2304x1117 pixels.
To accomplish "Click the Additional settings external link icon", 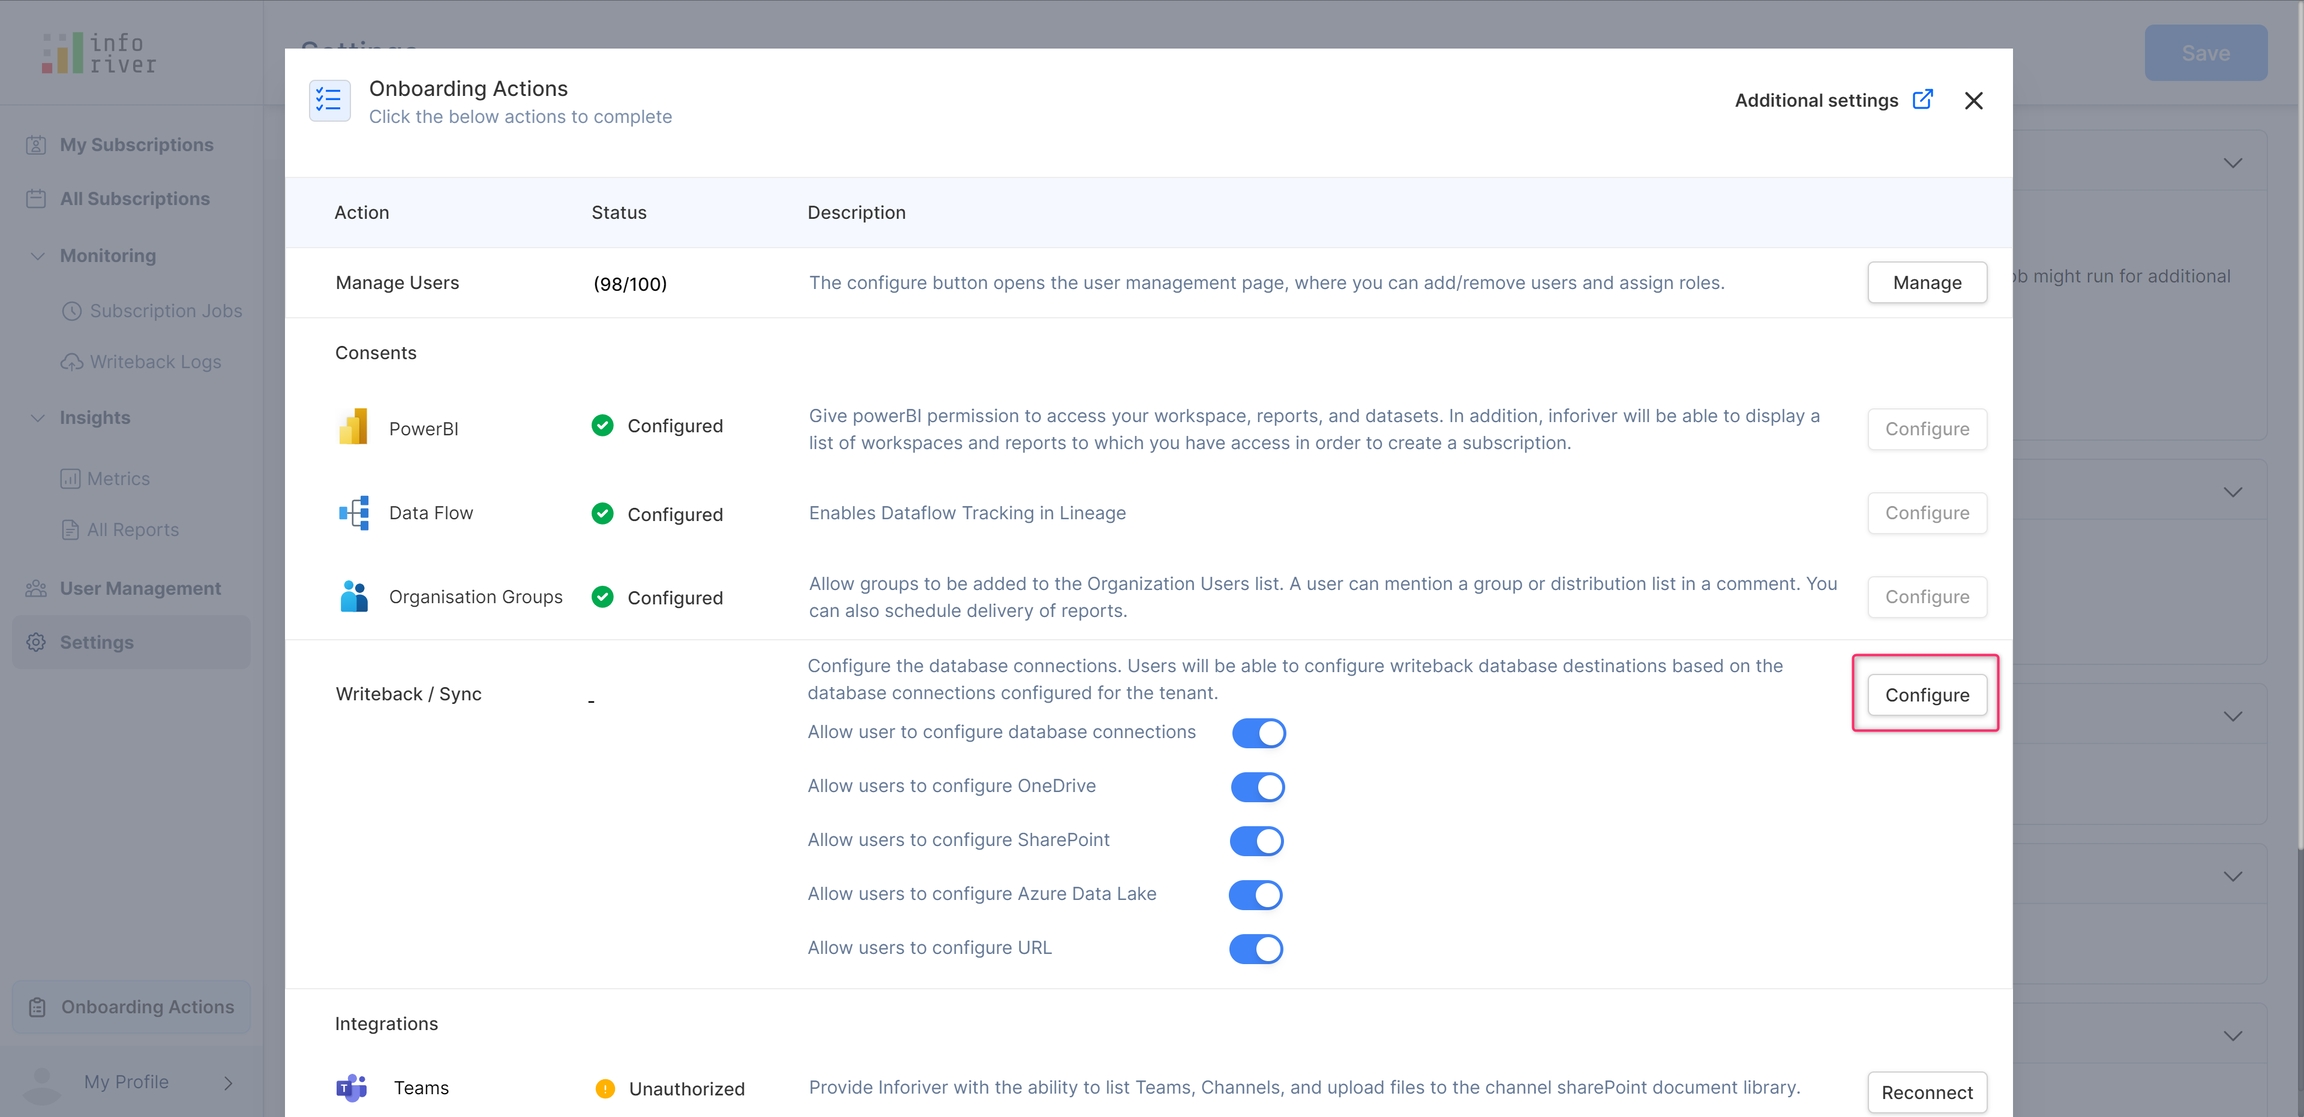I will click(1922, 99).
